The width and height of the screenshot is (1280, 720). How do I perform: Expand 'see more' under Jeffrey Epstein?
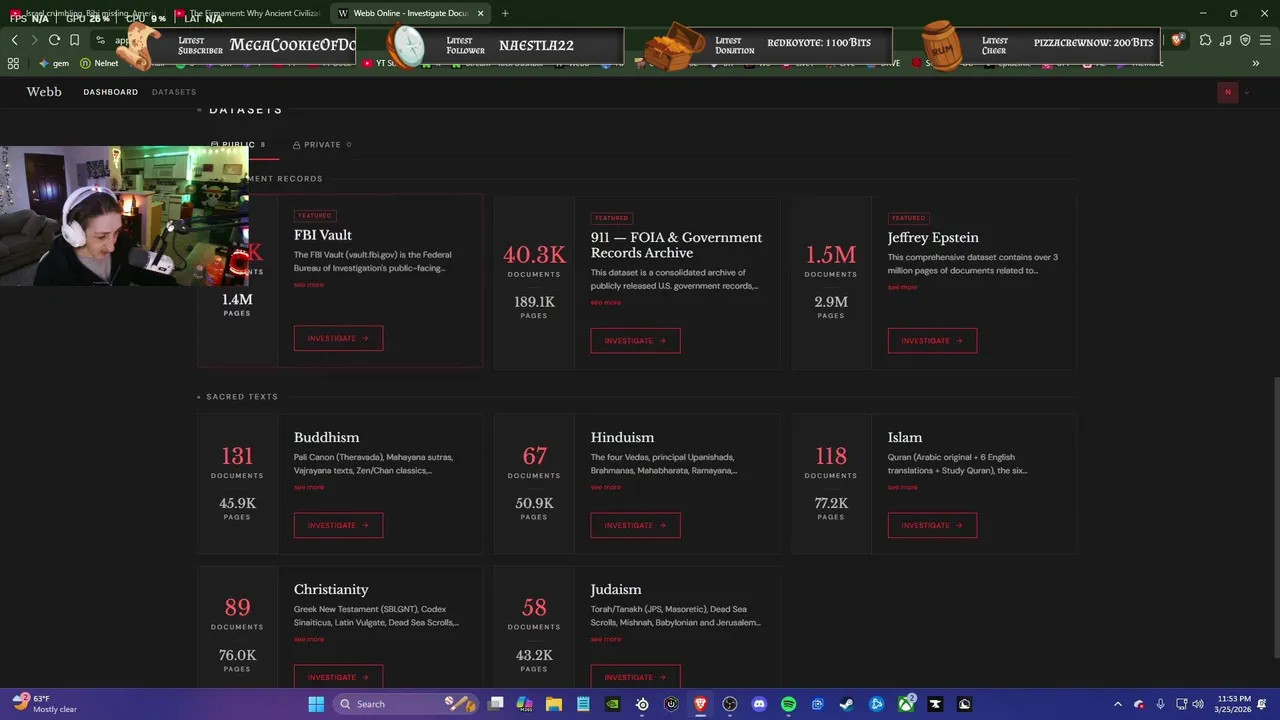click(x=902, y=287)
